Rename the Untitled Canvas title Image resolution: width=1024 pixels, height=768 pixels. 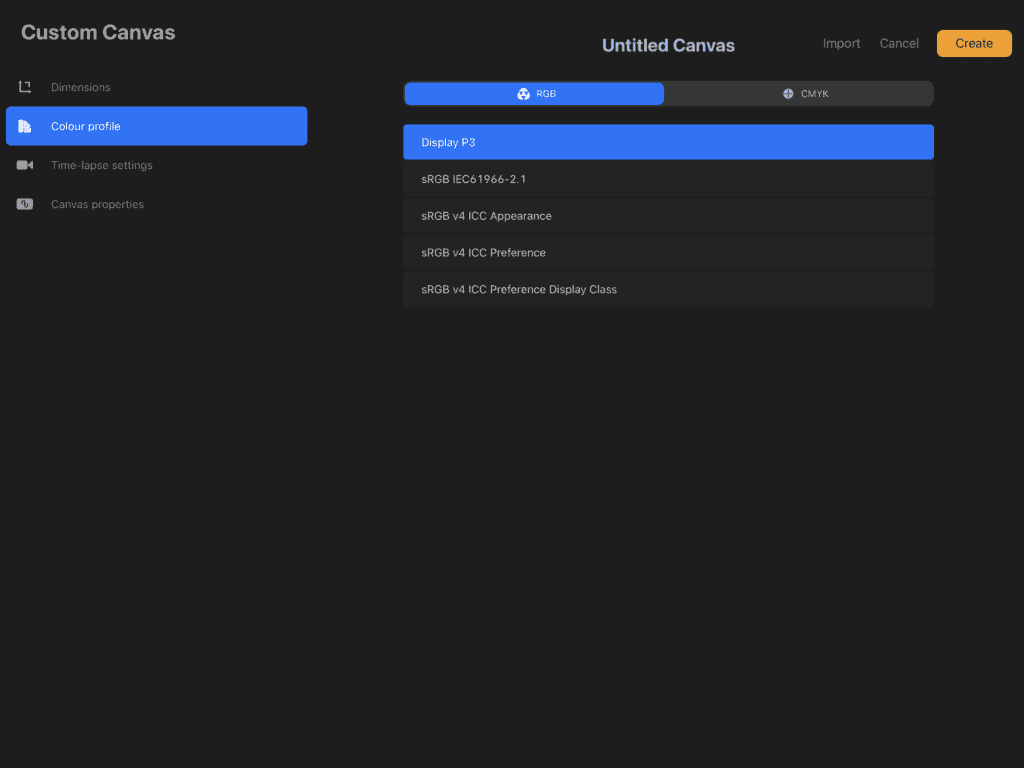tap(668, 44)
